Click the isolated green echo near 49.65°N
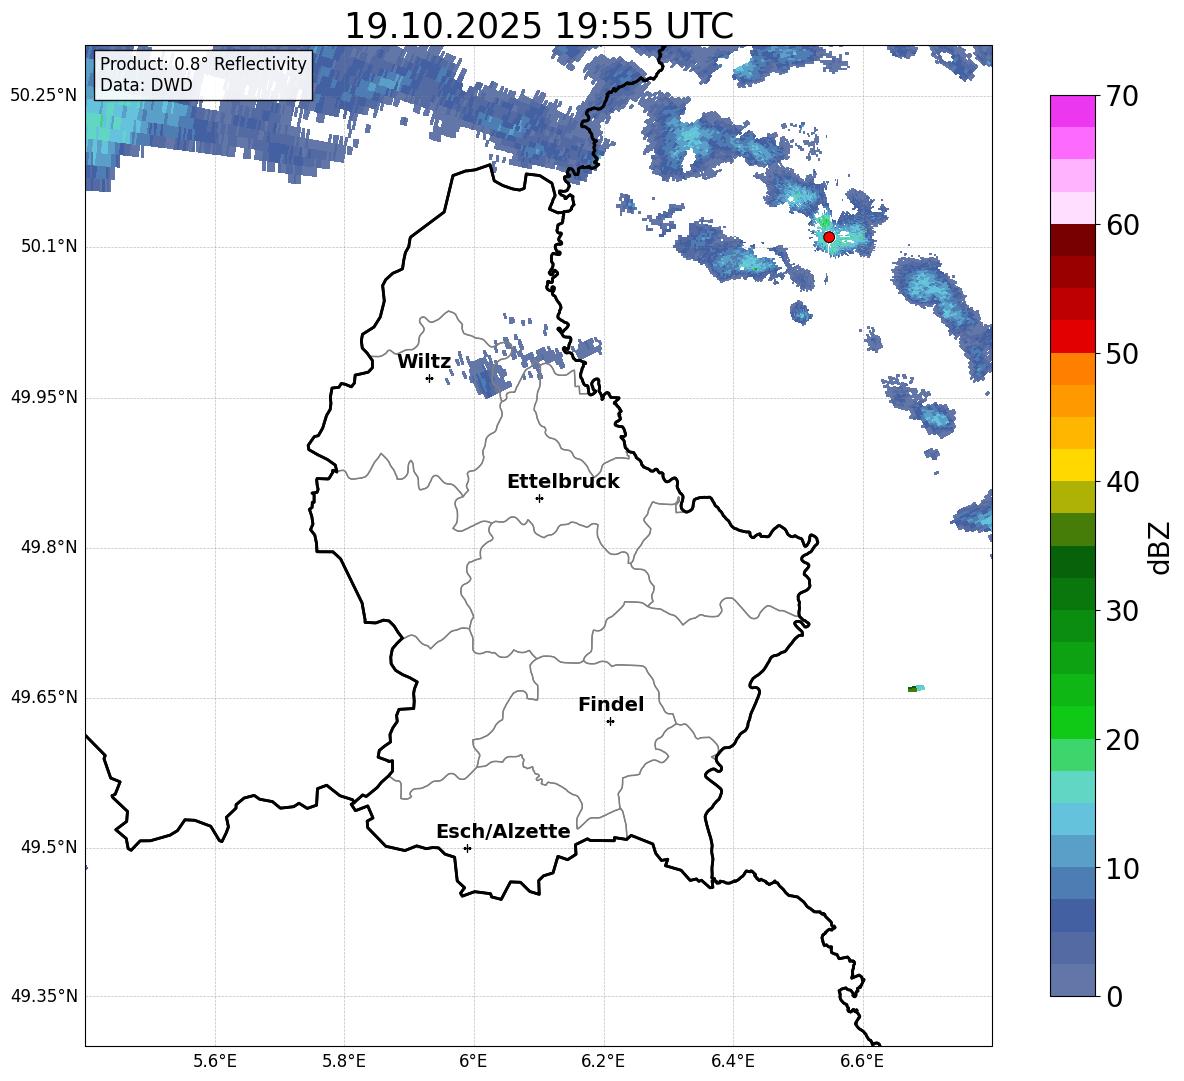Image resolution: width=1184 pixels, height=1081 pixels. (x=915, y=688)
